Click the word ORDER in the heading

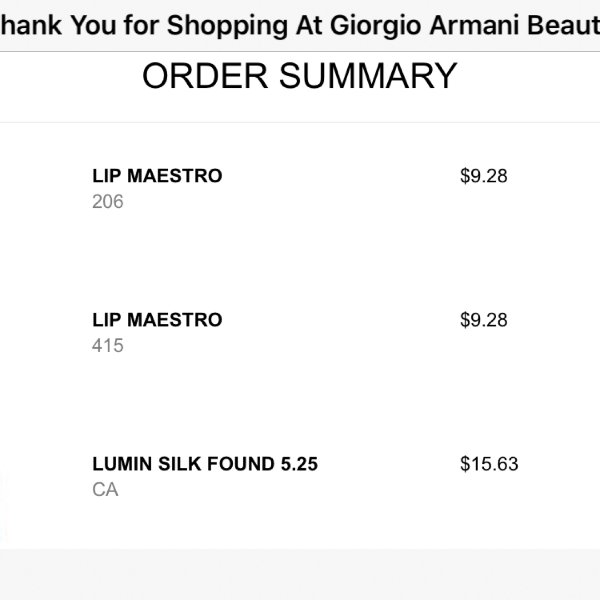(205, 76)
